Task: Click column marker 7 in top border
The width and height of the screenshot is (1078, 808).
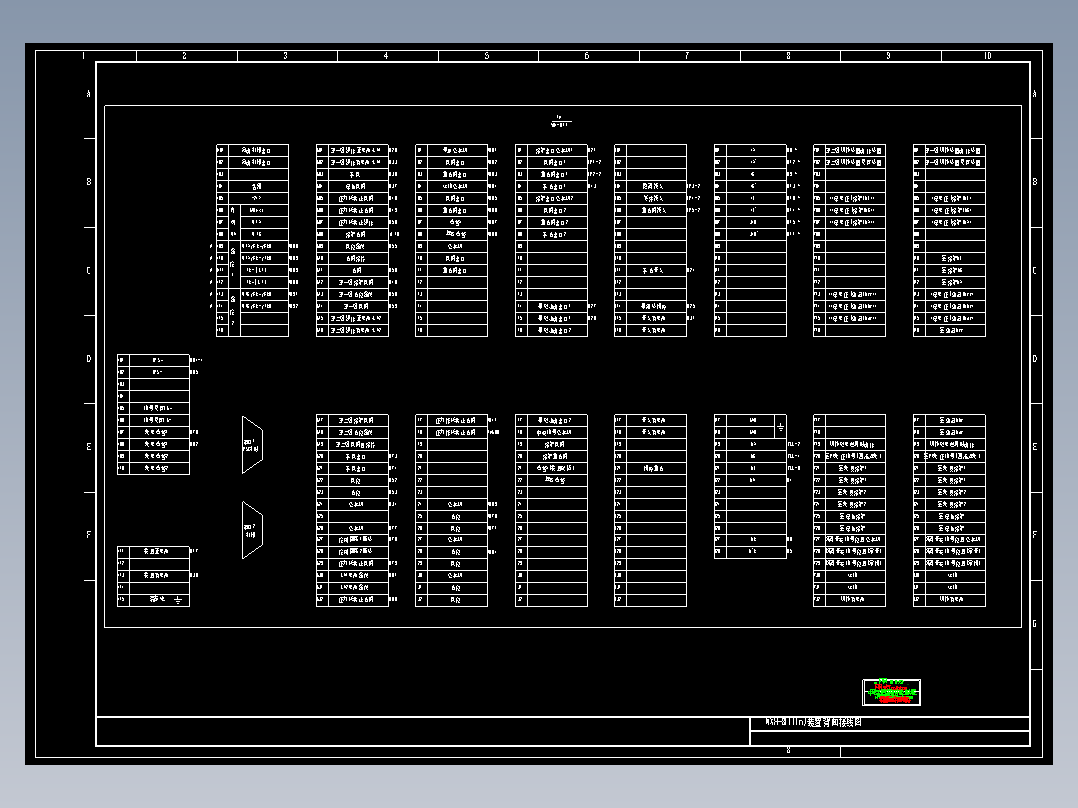Action: 688,56
